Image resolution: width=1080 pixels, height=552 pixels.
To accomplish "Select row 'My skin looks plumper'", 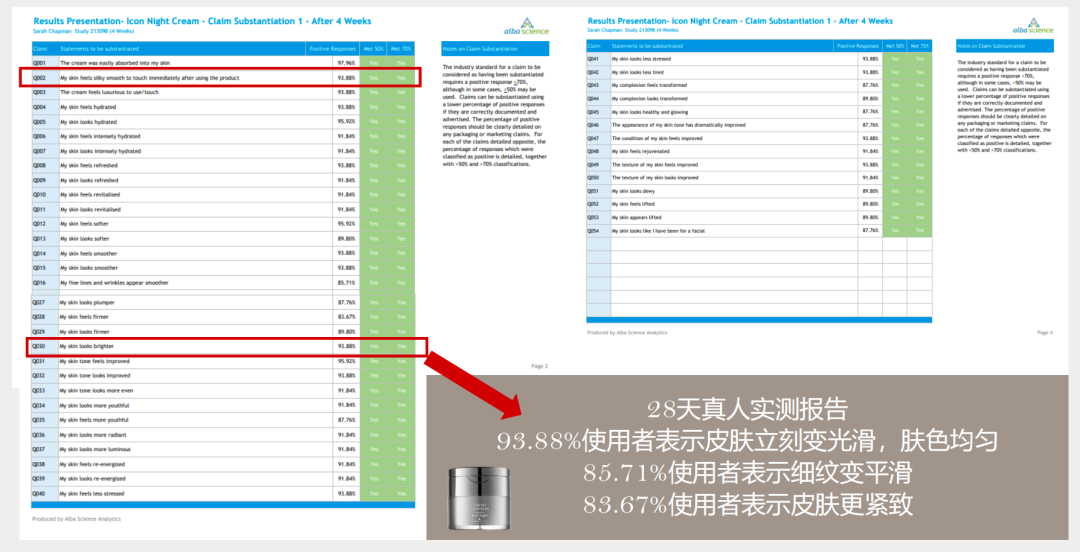I will pos(223,303).
